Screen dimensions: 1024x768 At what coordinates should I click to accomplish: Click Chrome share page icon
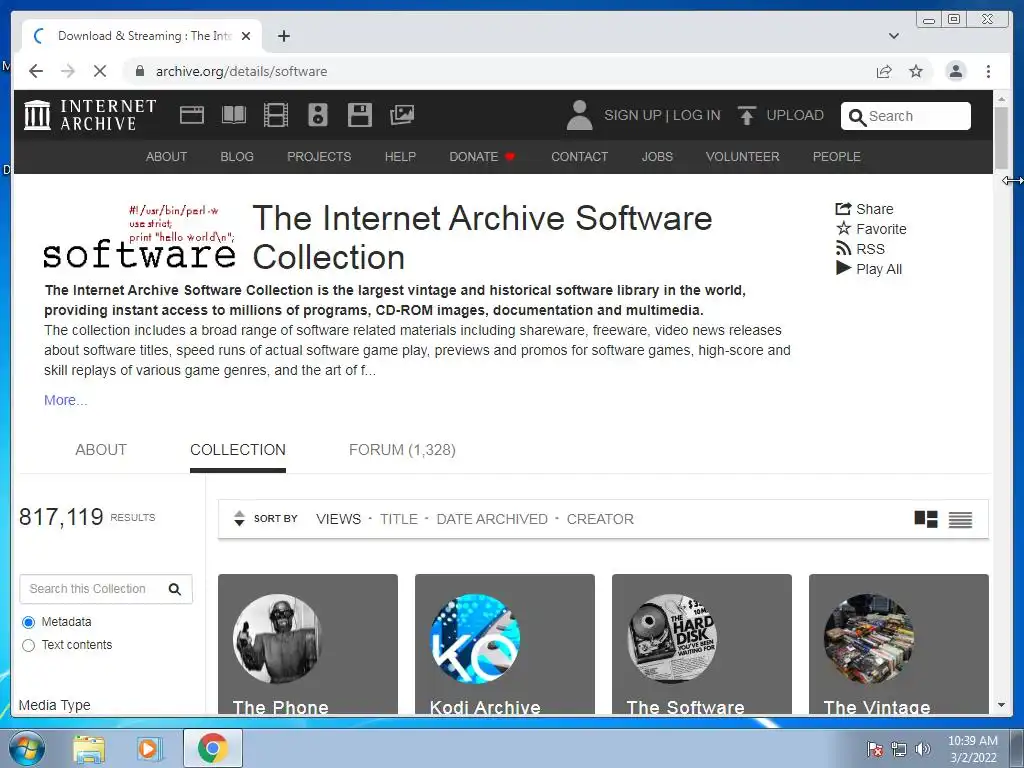pos(884,71)
